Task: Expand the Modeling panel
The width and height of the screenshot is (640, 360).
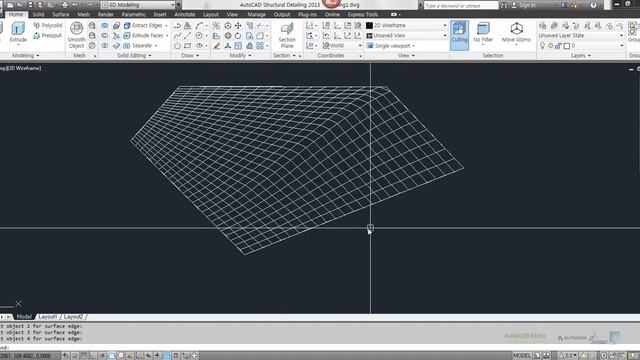Action: pos(26,55)
